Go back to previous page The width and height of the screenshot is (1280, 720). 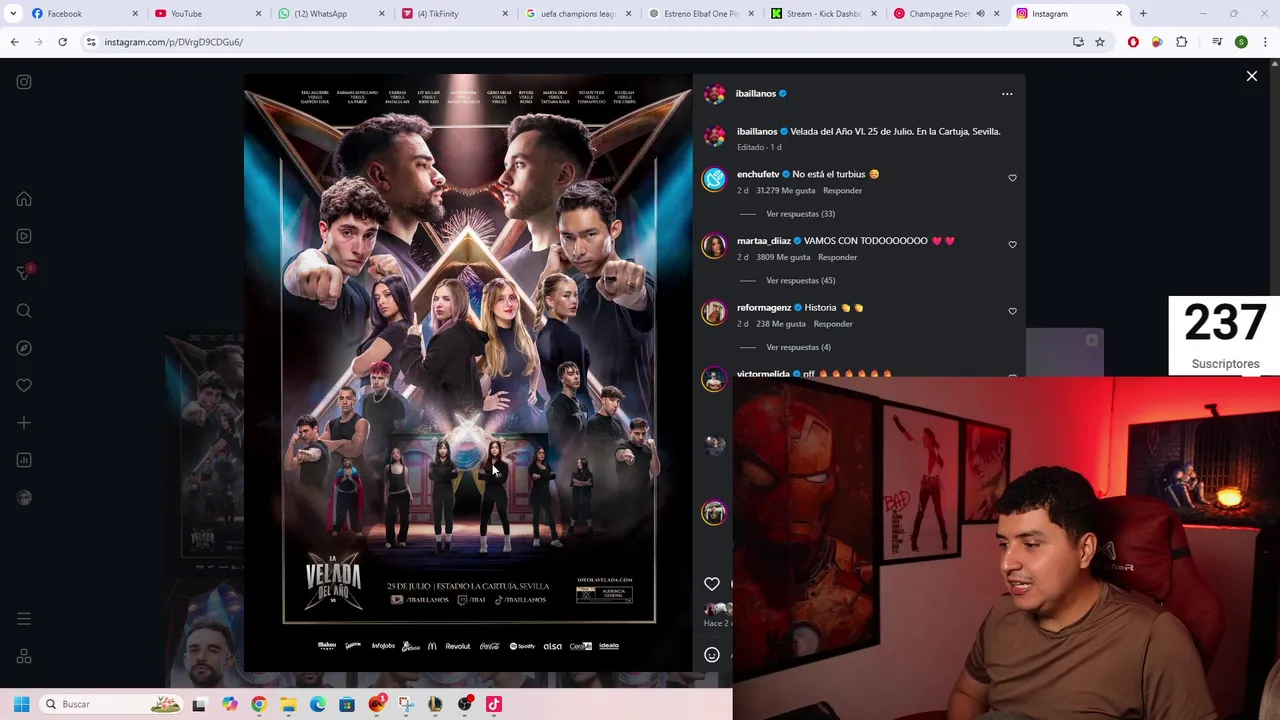tap(15, 42)
